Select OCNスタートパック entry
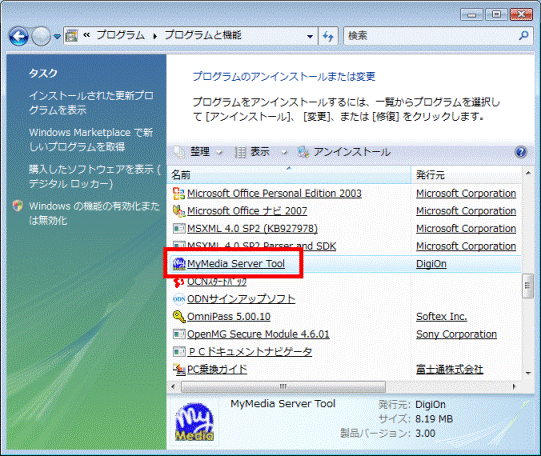Screen dimensions: 541x456 [217, 281]
